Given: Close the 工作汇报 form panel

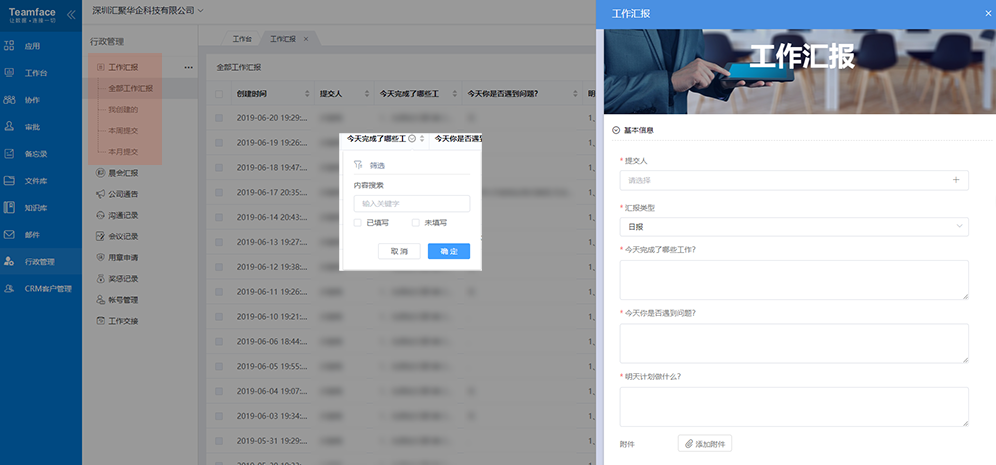Looking at the screenshot, I should [x=988, y=13].
